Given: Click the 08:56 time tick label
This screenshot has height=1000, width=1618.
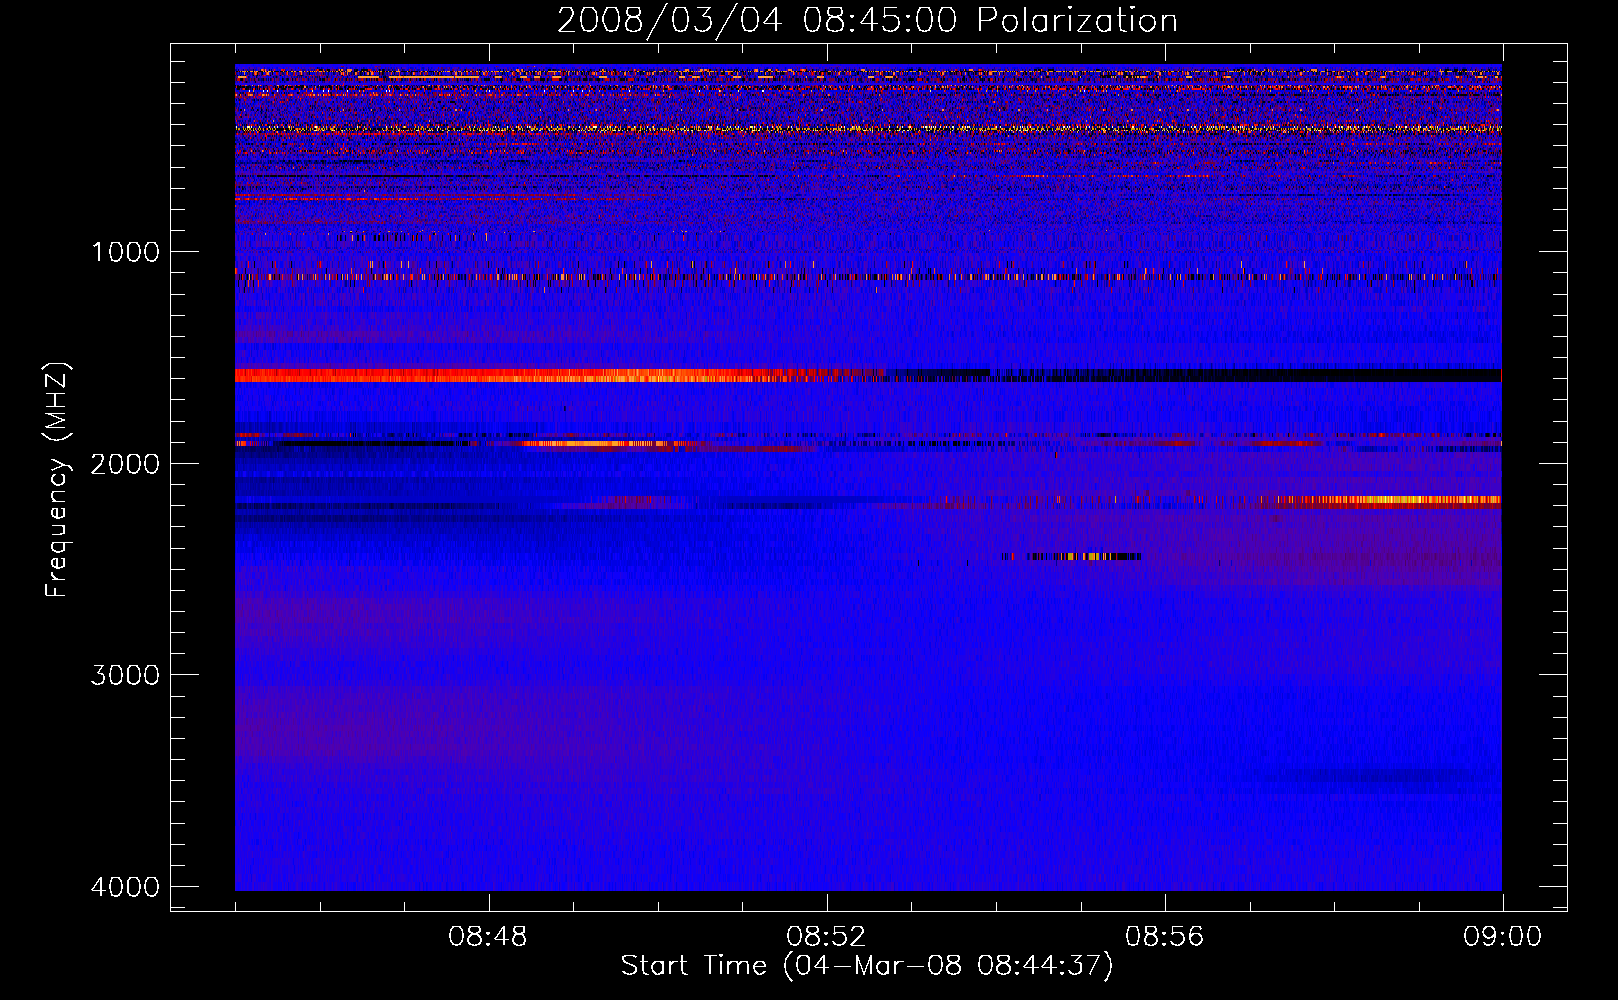Looking at the screenshot, I should point(1164,937).
